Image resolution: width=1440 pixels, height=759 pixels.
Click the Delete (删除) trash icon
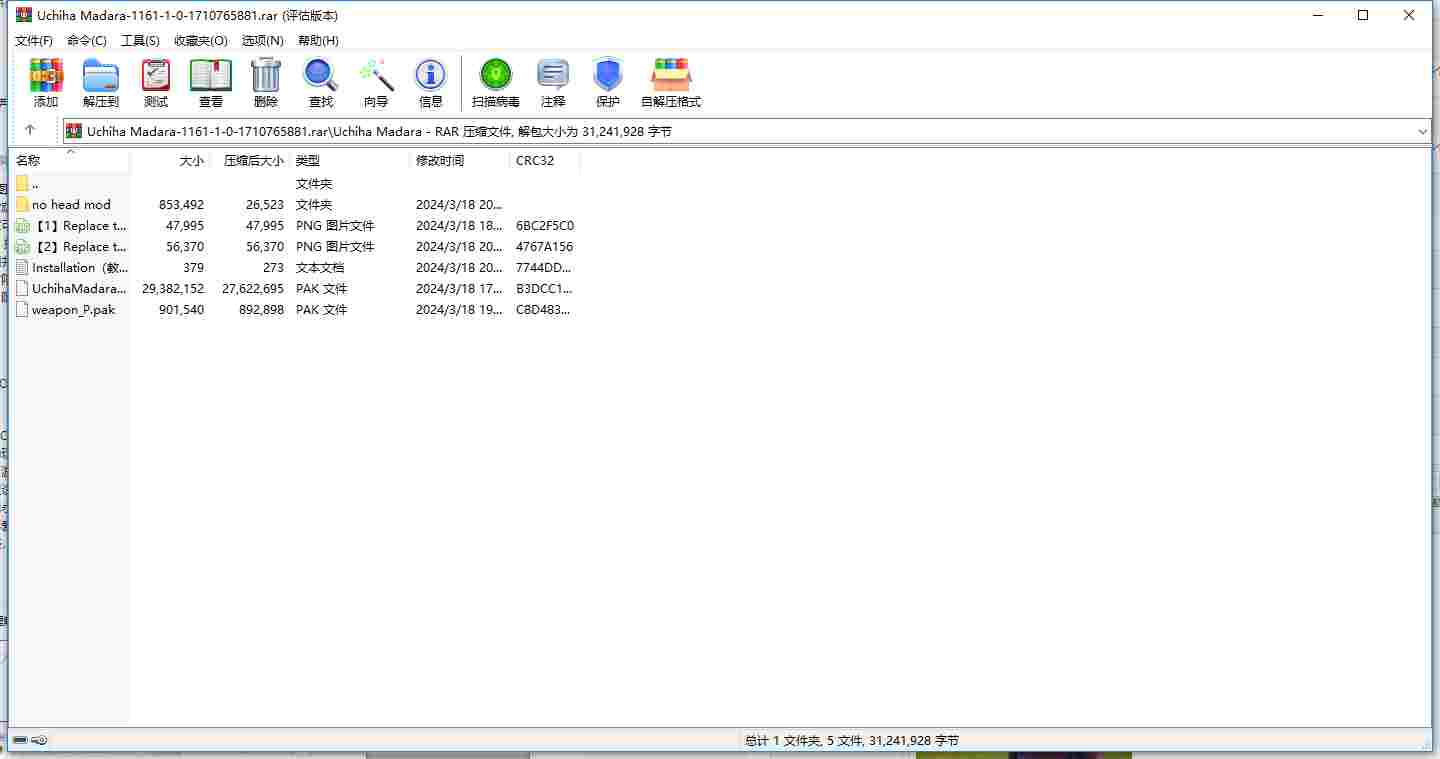(x=266, y=76)
